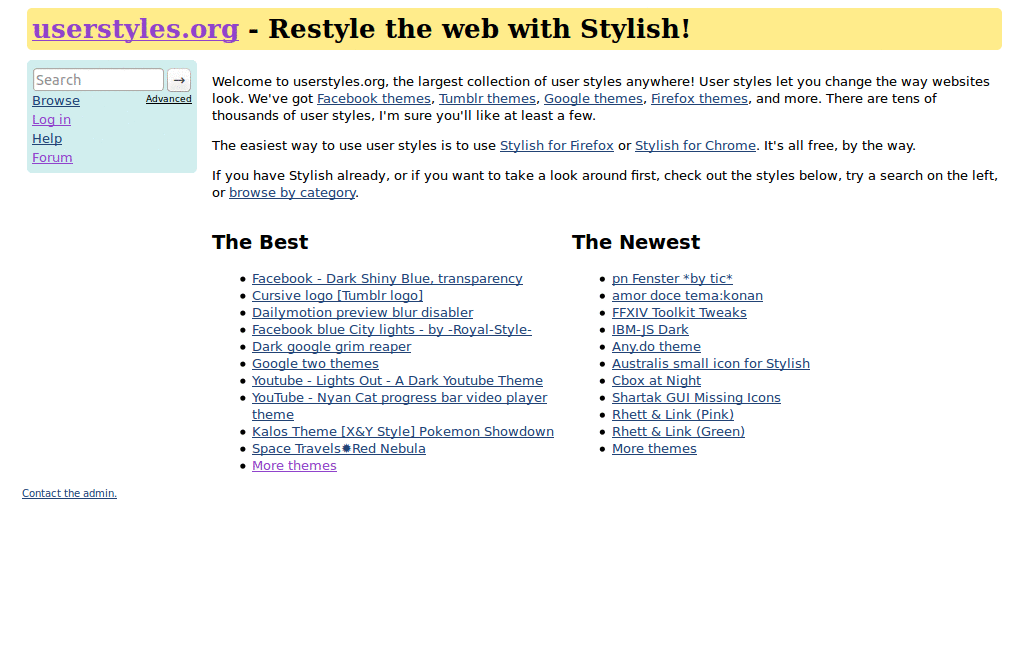Screen dimensions: 1024x645
Task: Open Facebook themes link in intro
Action: pos(374,99)
